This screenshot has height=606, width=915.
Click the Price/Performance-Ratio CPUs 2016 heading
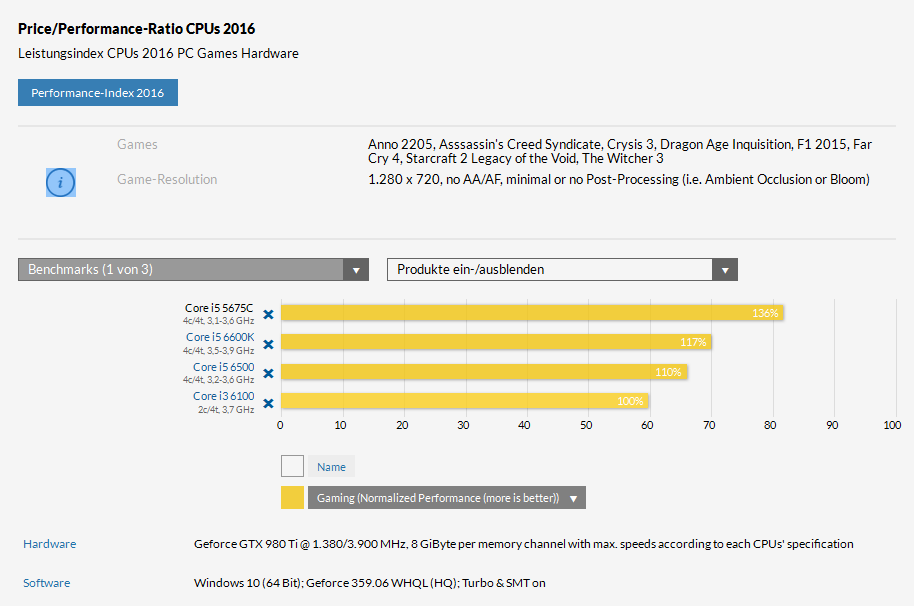137,29
